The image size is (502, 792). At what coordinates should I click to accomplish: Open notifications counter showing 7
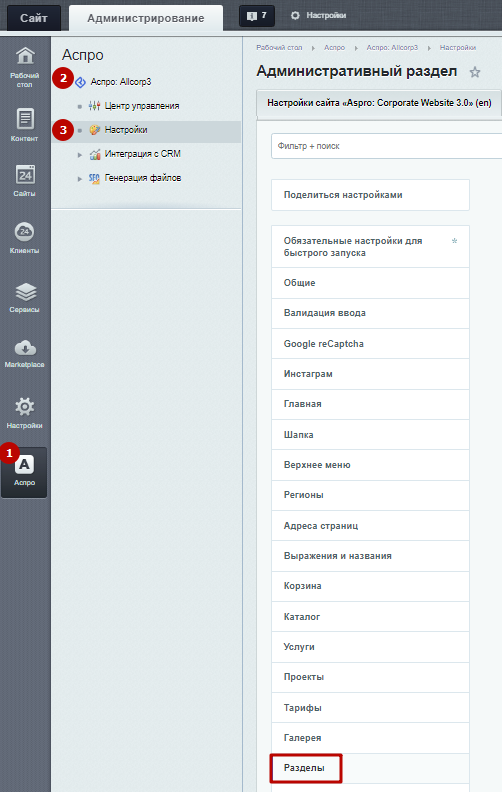(x=257, y=16)
